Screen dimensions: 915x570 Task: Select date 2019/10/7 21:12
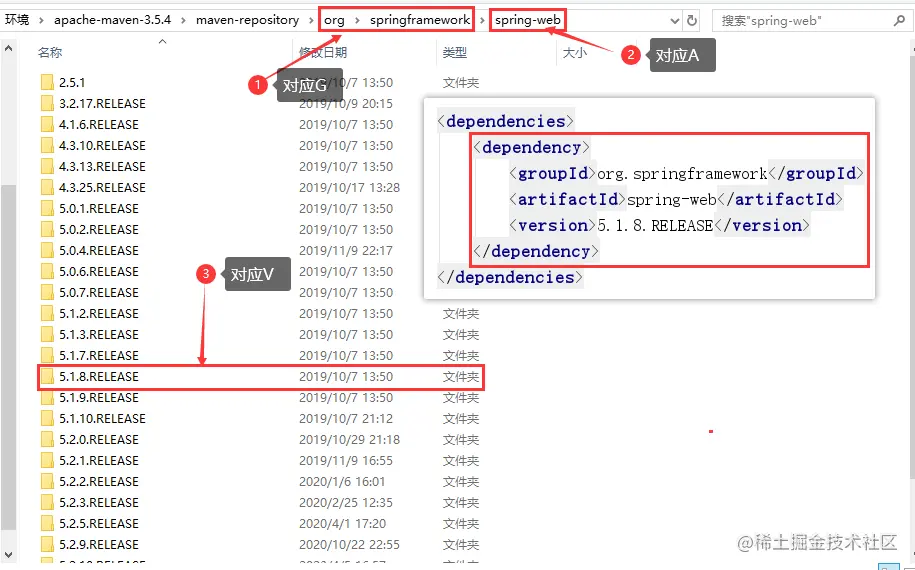[345, 419]
